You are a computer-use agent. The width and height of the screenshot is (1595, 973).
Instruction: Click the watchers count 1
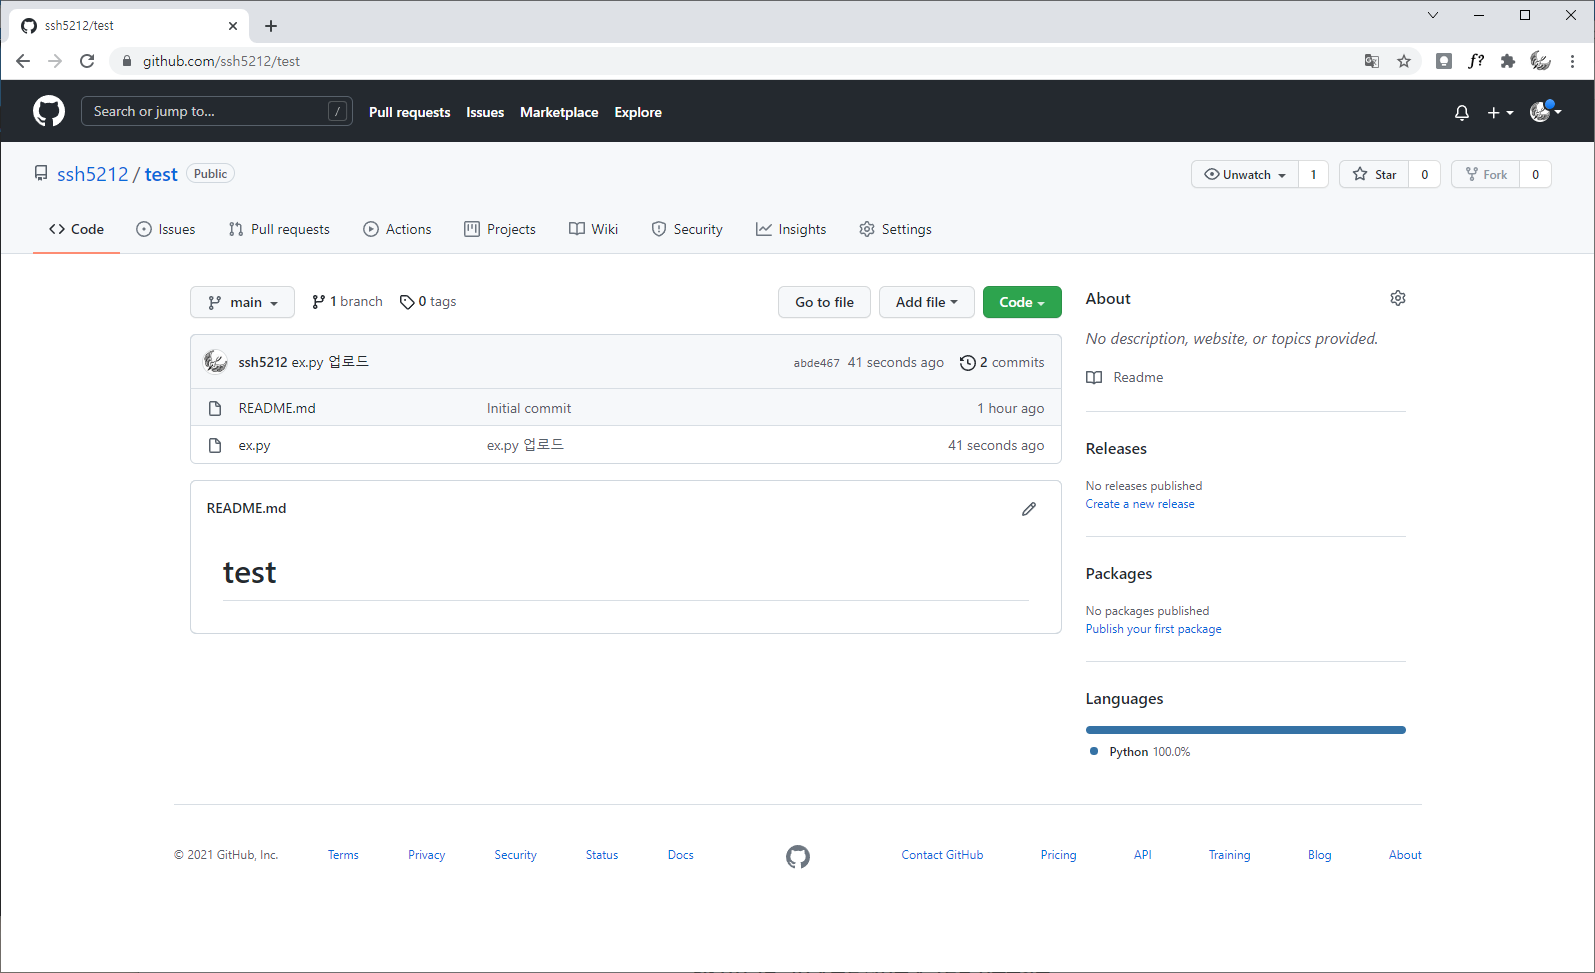tap(1314, 174)
